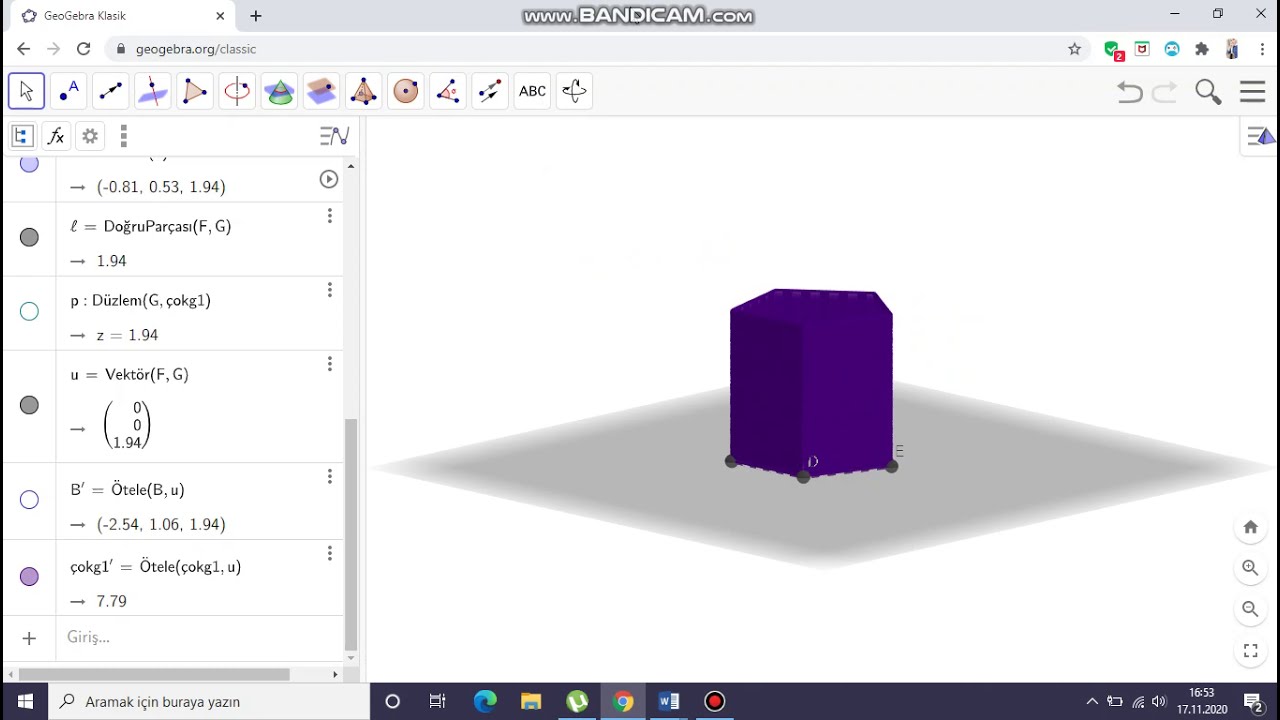Viewport: 1280px width, 720px height.
Task: Open the Windows Start menu
Action: [25, 701]
